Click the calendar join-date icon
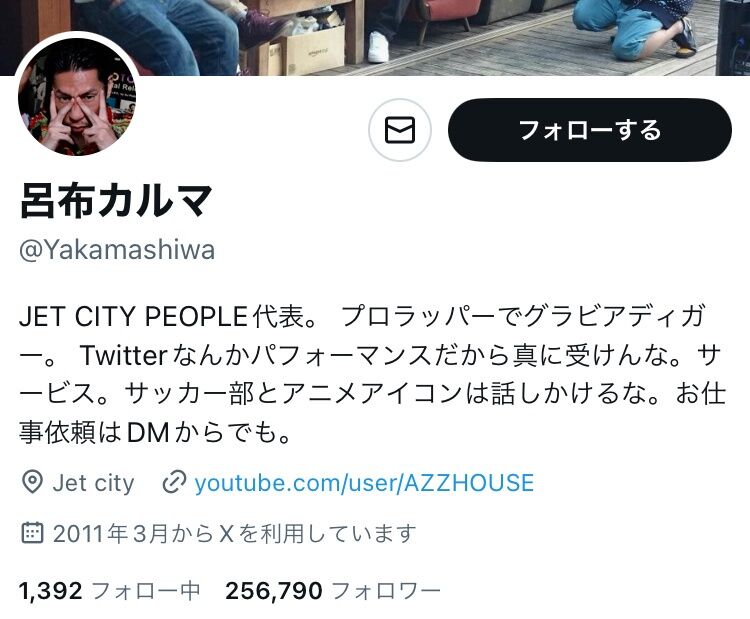This screenshot has height=619, width=750. 33,532
